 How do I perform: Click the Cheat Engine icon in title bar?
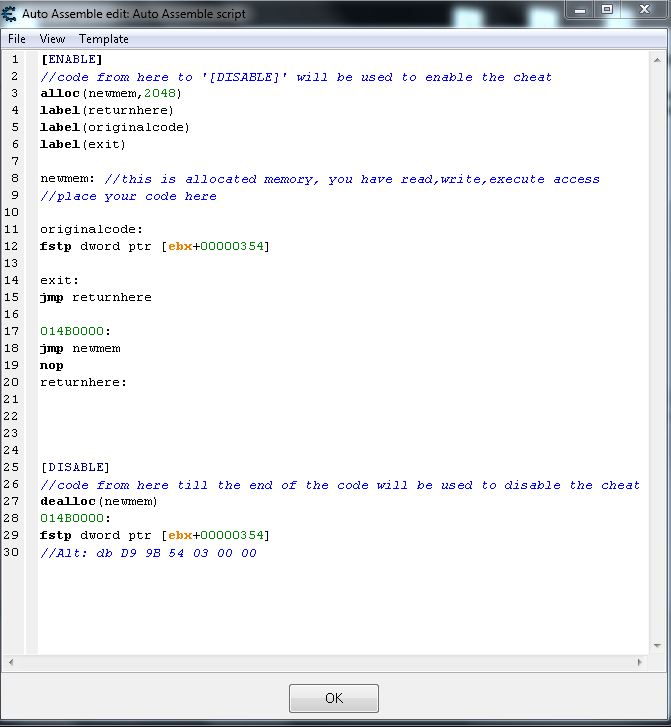click(x=11, y=14)
